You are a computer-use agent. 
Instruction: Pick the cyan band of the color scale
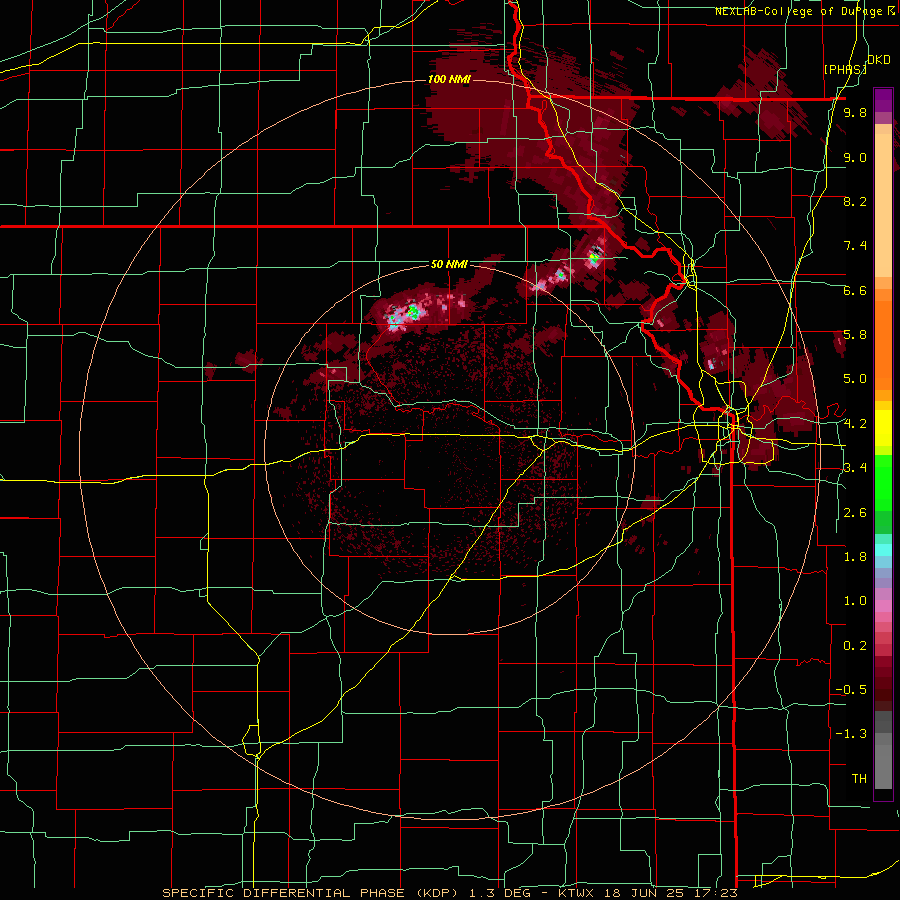point(883,550)
